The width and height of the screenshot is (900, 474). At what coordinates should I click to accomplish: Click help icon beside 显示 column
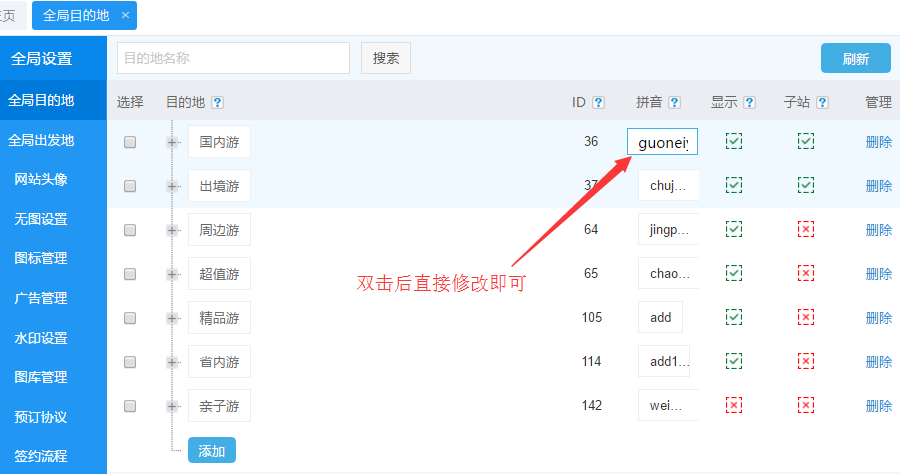749,102
